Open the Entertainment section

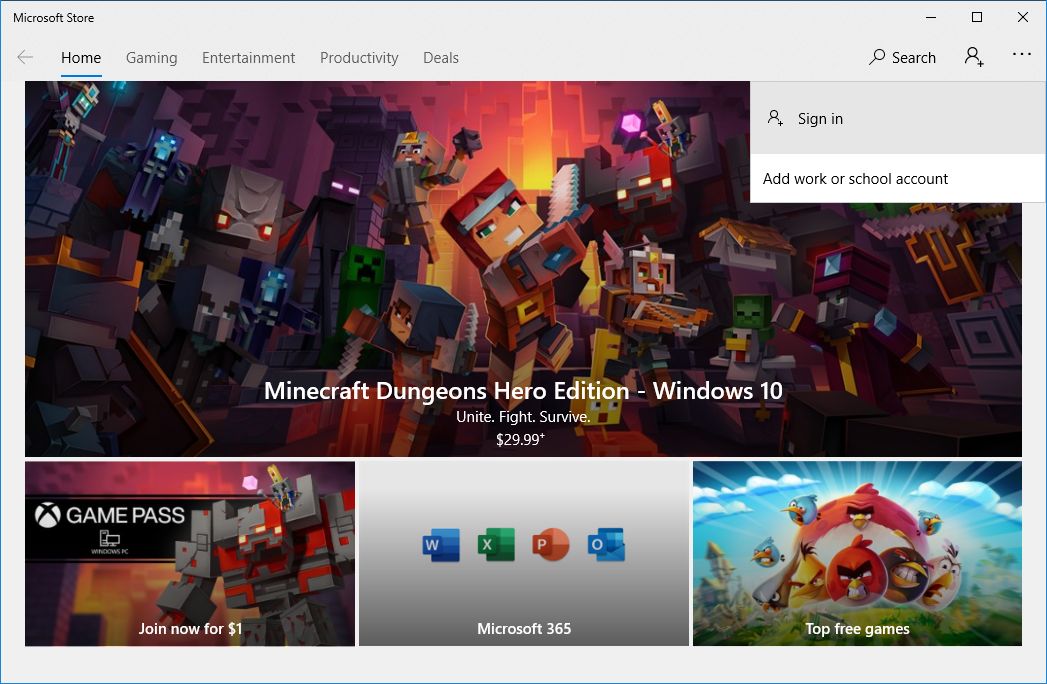pyautogui.click(x=248, y=58)
